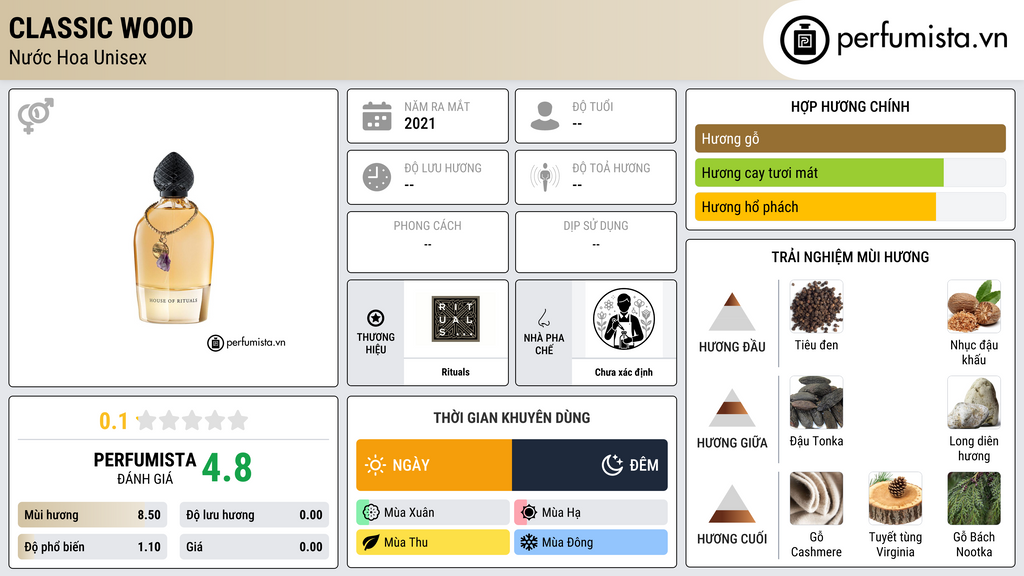Select the Mùa Đông season bar

591,542
